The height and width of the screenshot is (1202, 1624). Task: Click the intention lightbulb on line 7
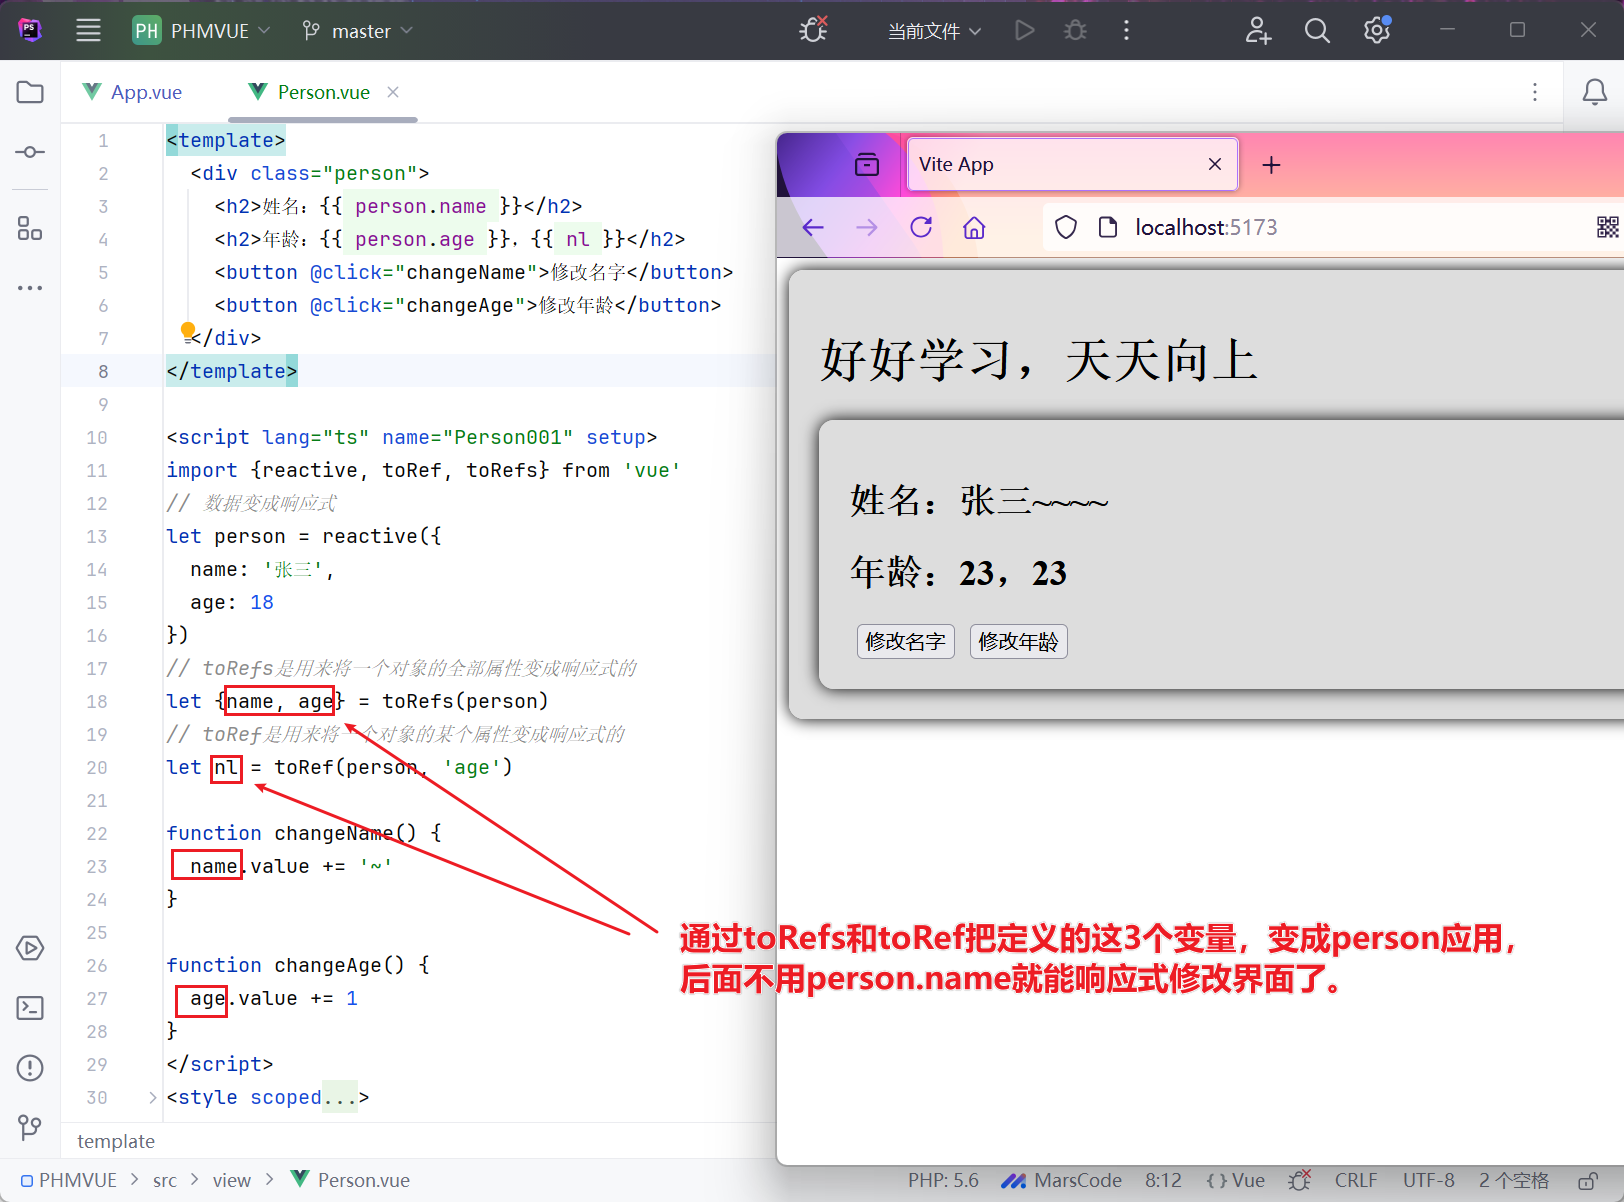[188, 331]
